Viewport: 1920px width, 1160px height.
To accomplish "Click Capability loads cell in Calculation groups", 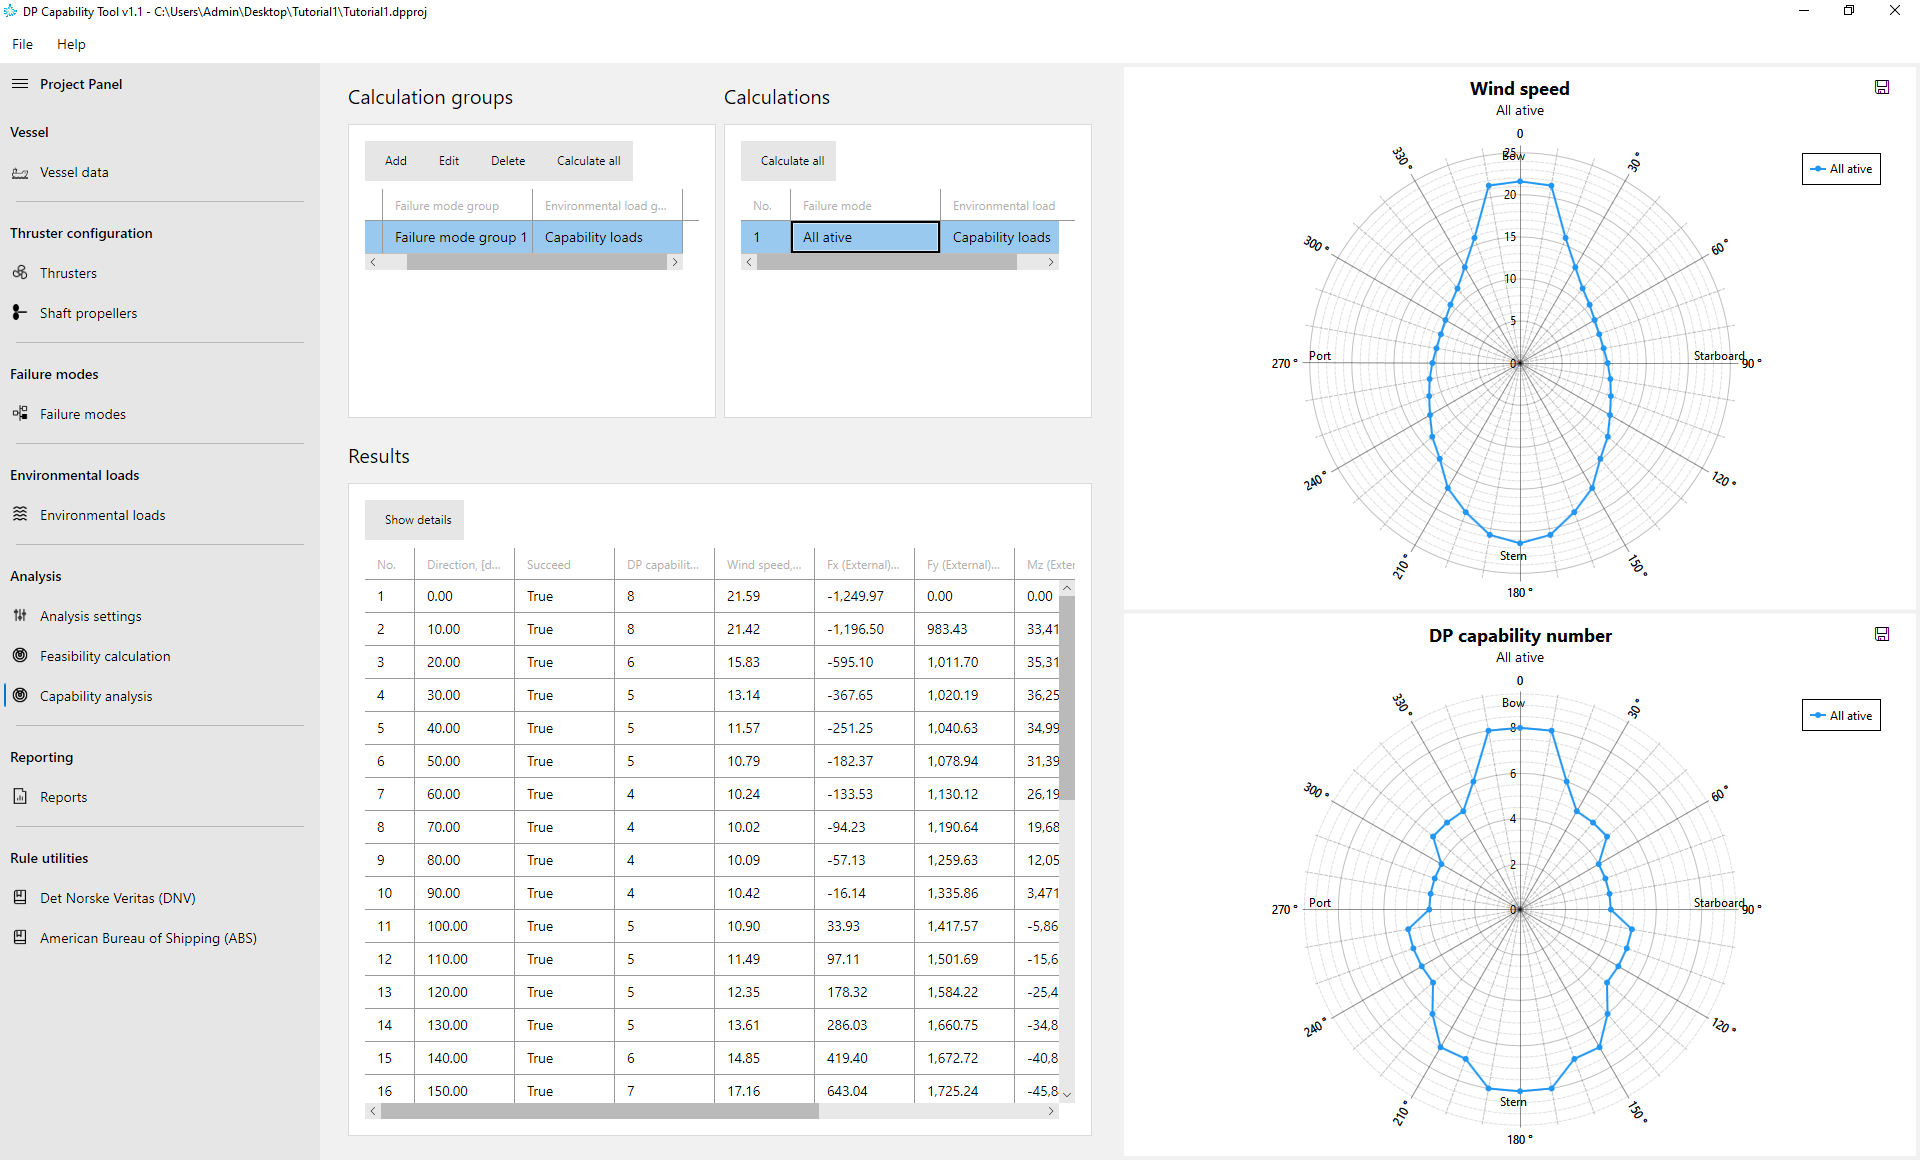I will click(x=607, y=237).
